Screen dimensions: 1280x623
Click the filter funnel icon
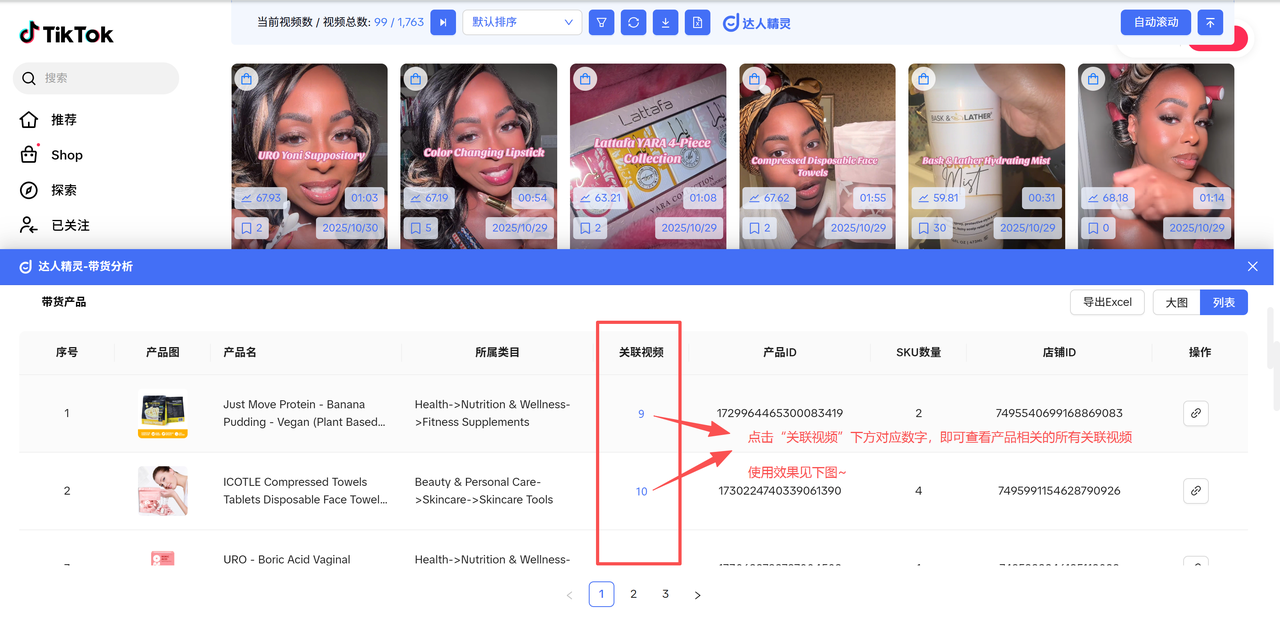point(601,22)
